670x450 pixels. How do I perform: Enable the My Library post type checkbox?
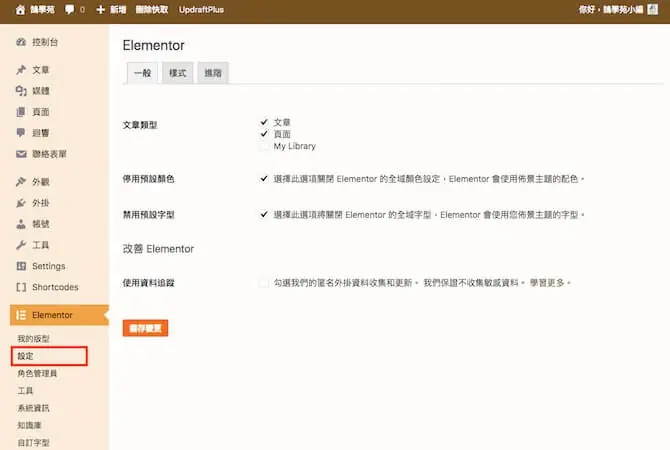point(264,146)
